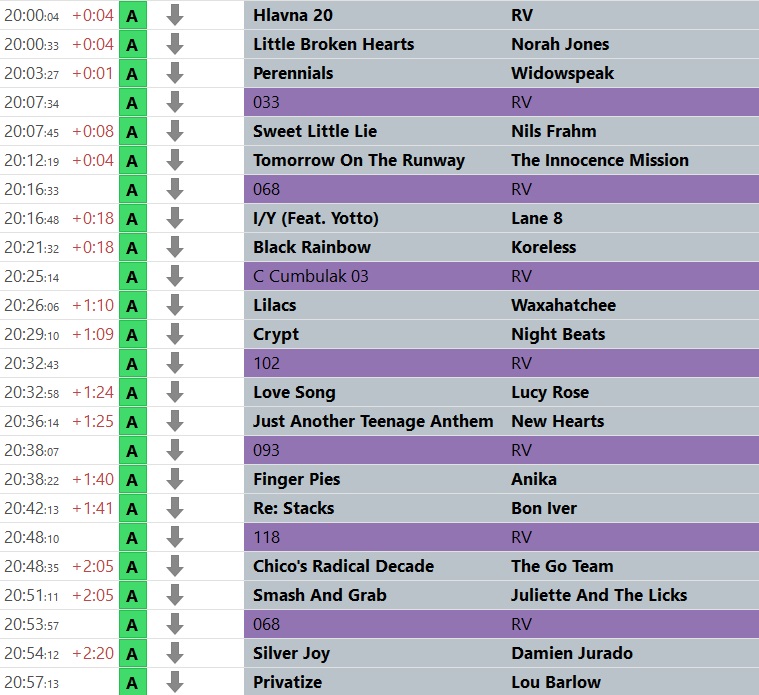Toggle green A badge on Hlavna 20 row
The height and width of the screenshot is (695, 759).
point(133,15)
